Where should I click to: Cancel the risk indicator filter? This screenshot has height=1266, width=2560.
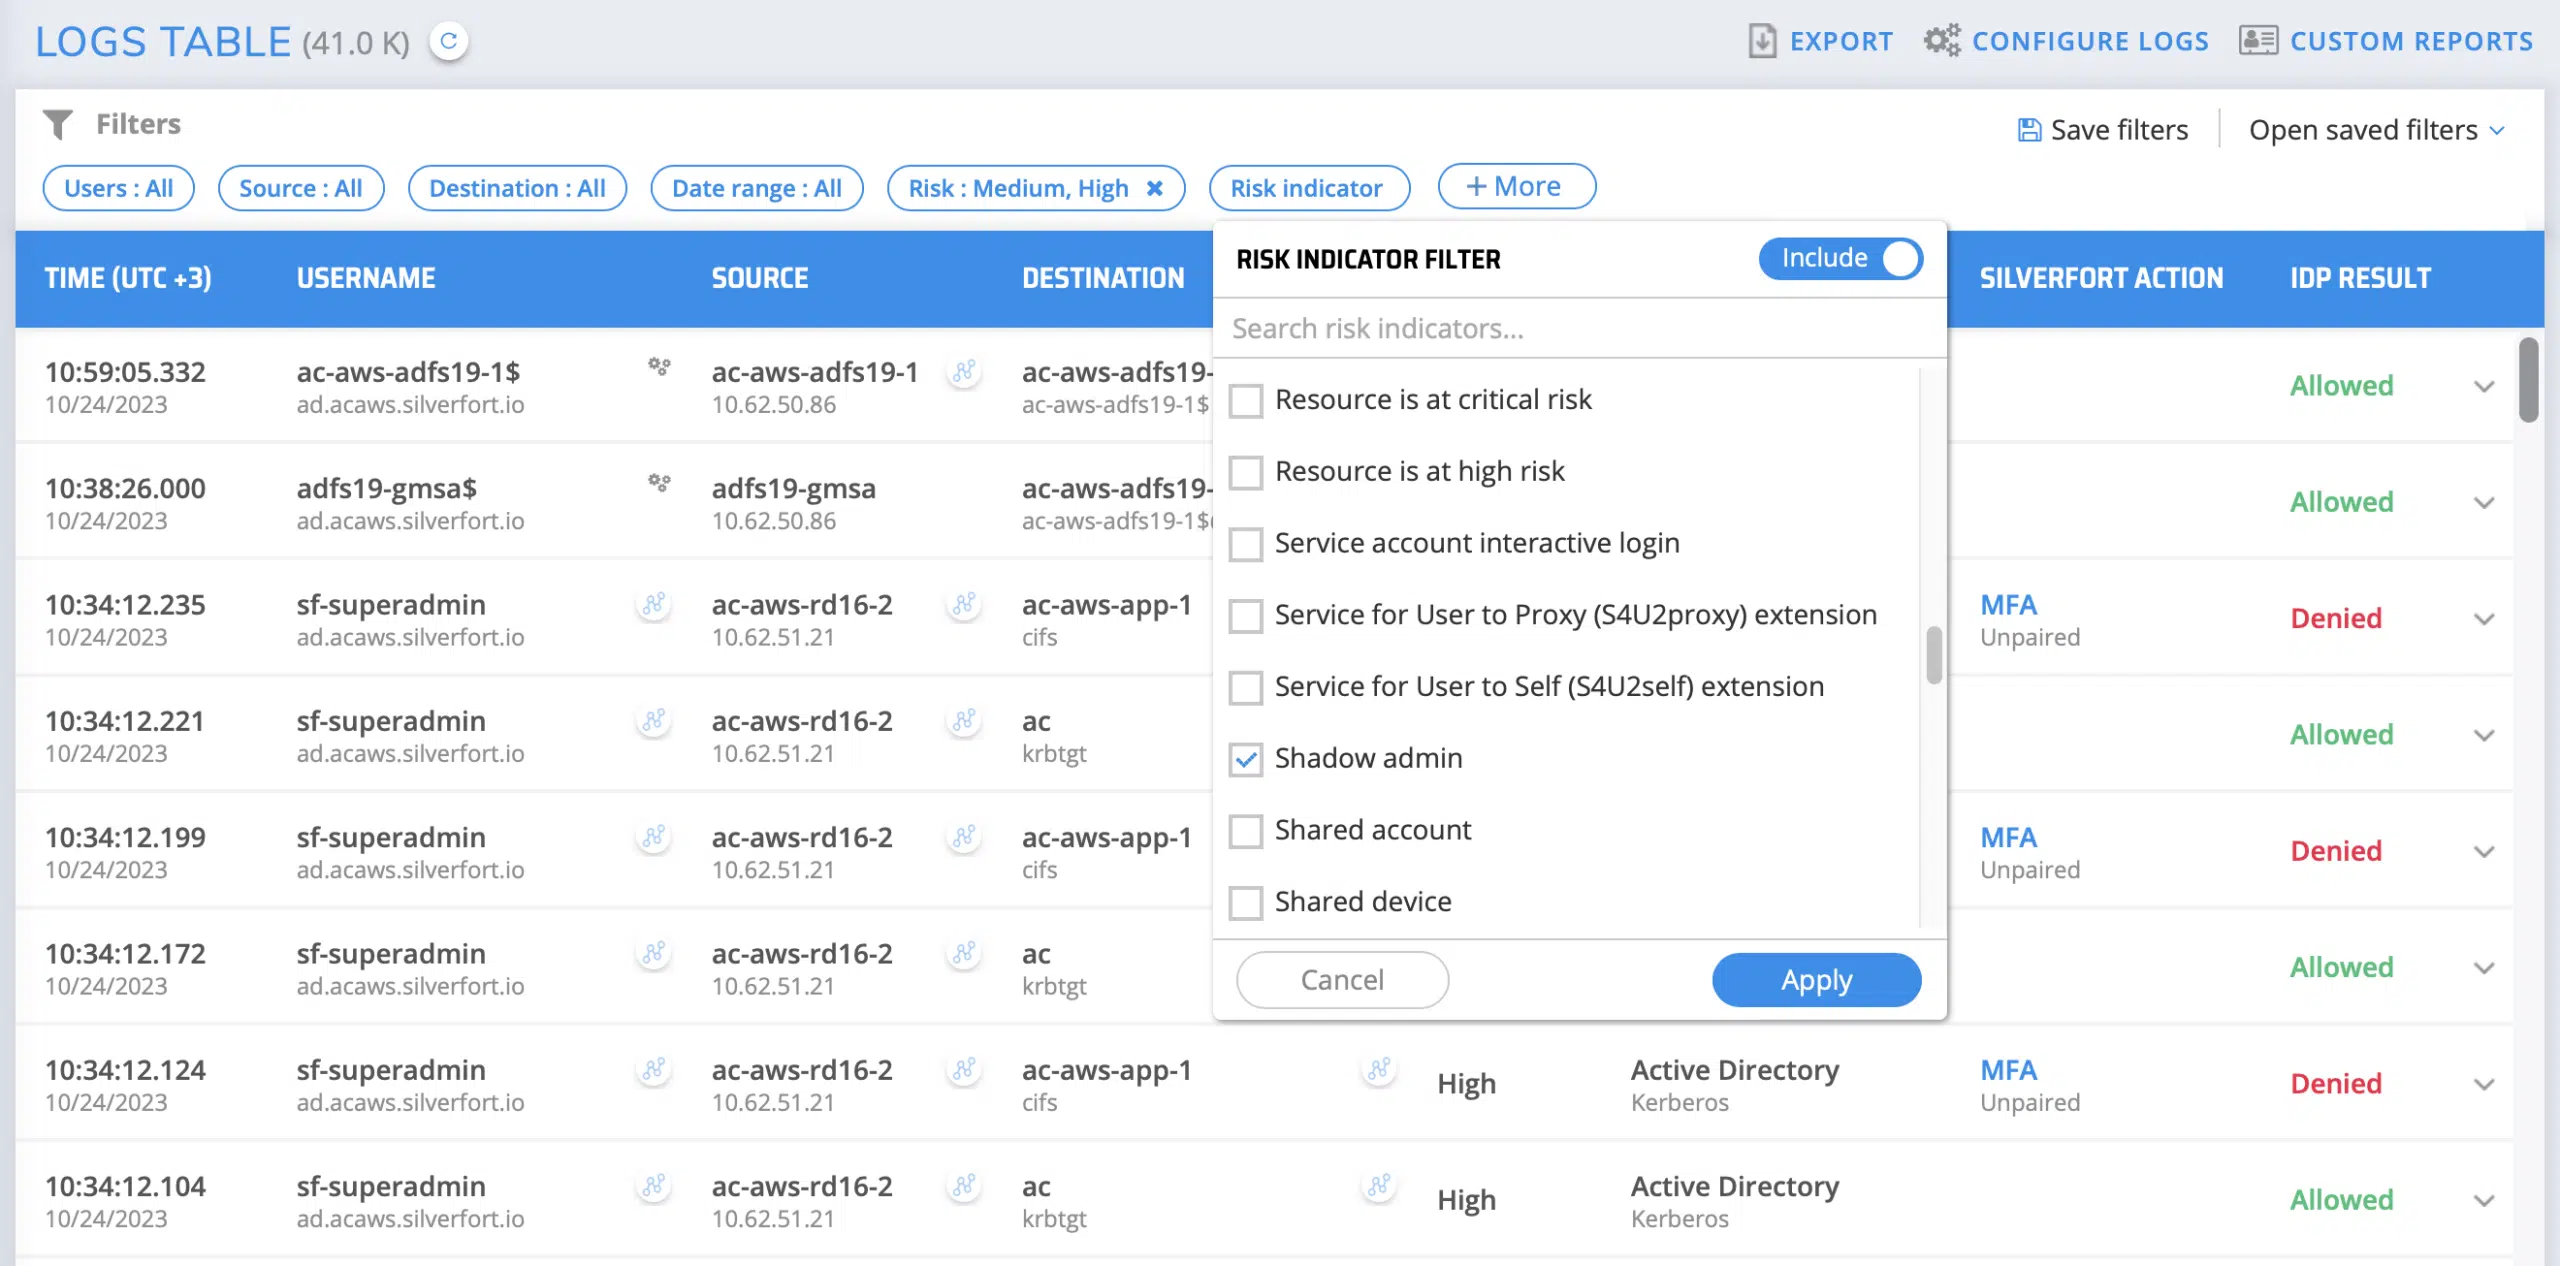(1341, 980)
